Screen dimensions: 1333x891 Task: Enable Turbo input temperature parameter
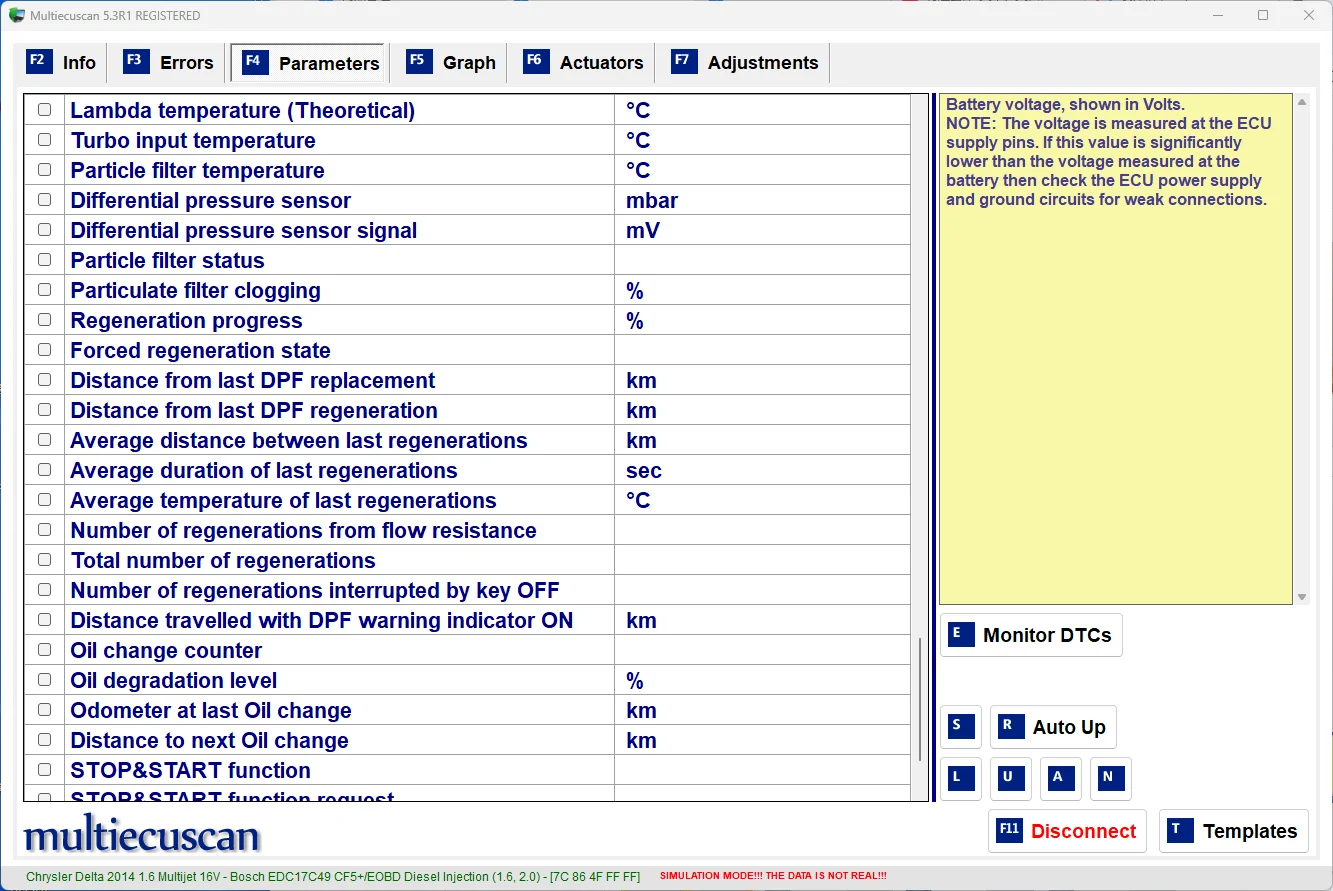coord(44,140)
